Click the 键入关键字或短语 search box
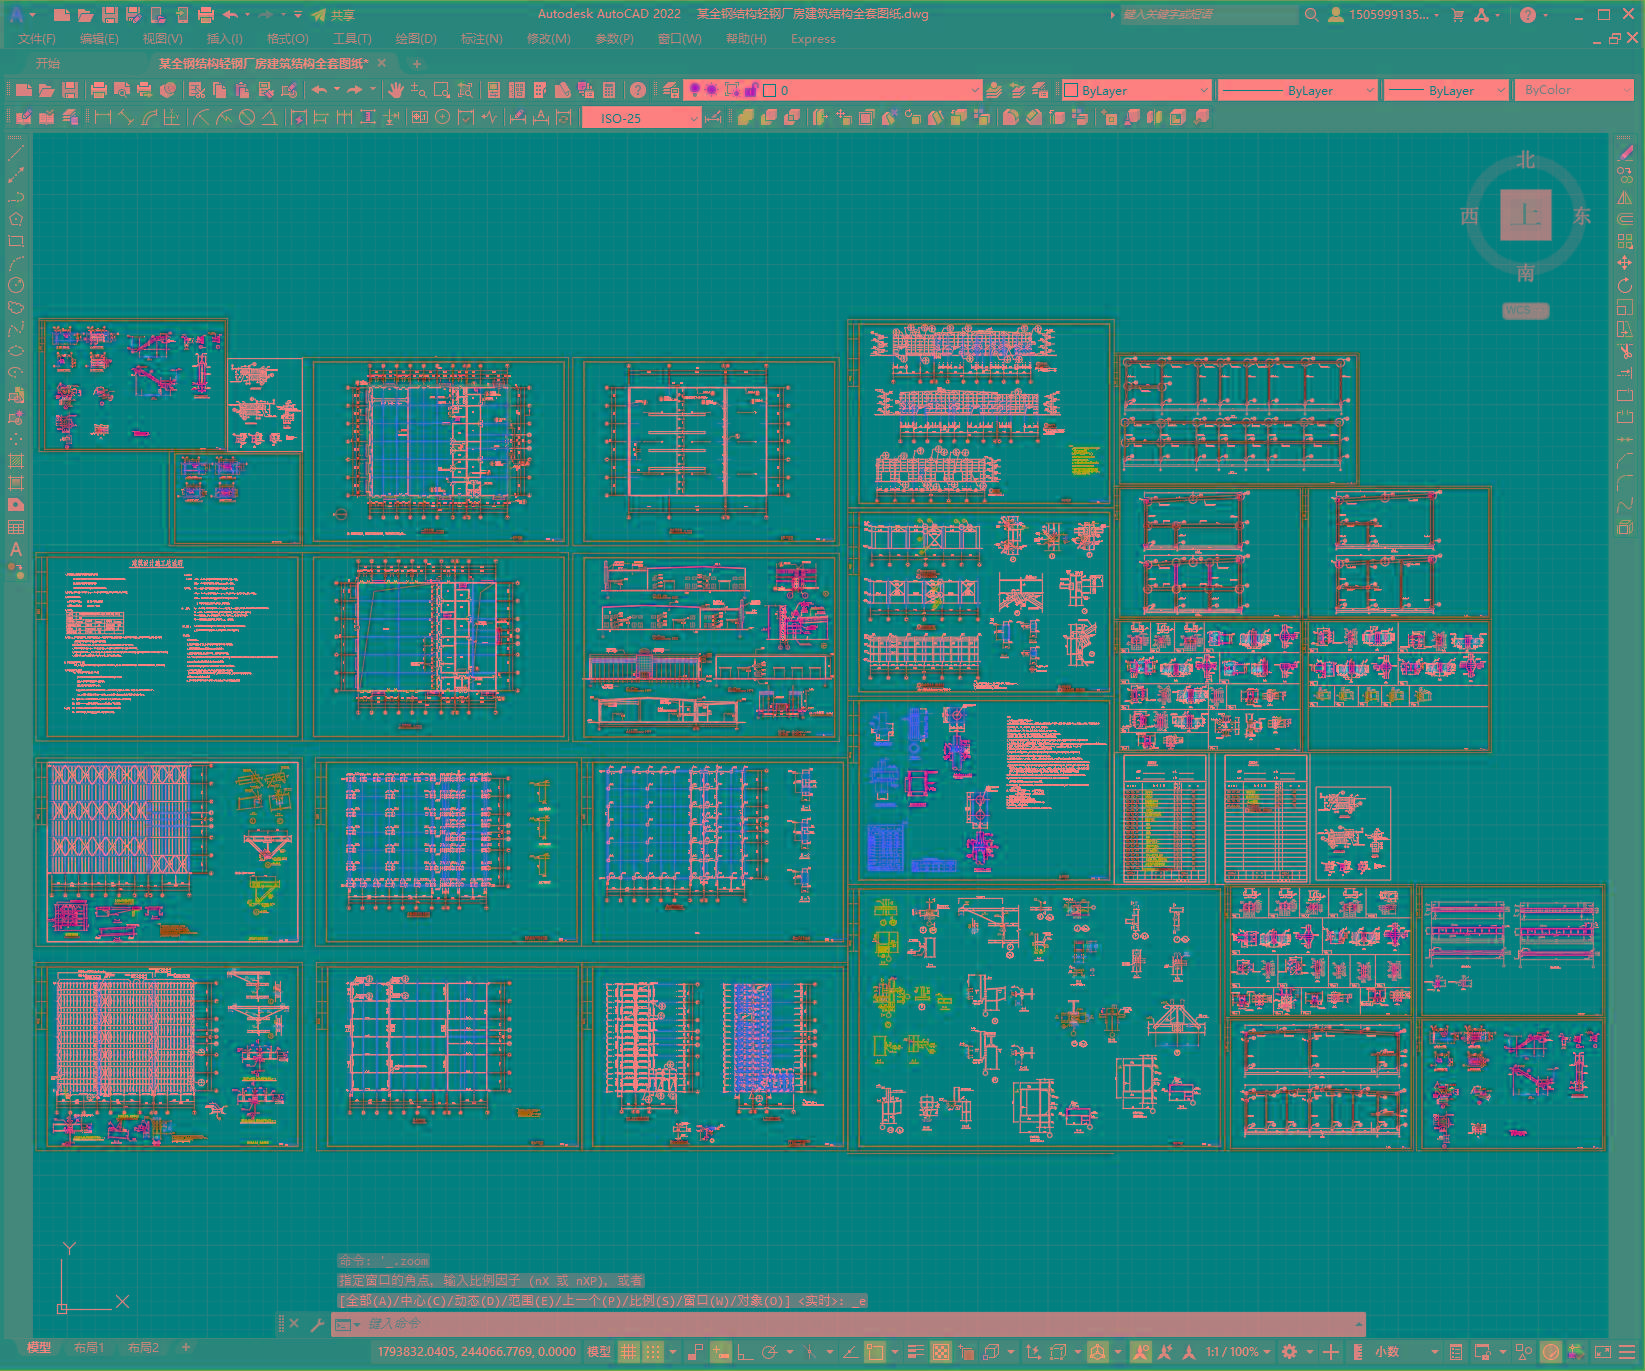1645x1371 pixels. click(x=1209, y=15)
